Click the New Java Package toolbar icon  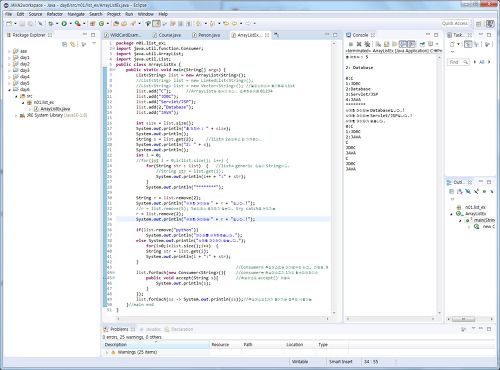tap(93, 24)
